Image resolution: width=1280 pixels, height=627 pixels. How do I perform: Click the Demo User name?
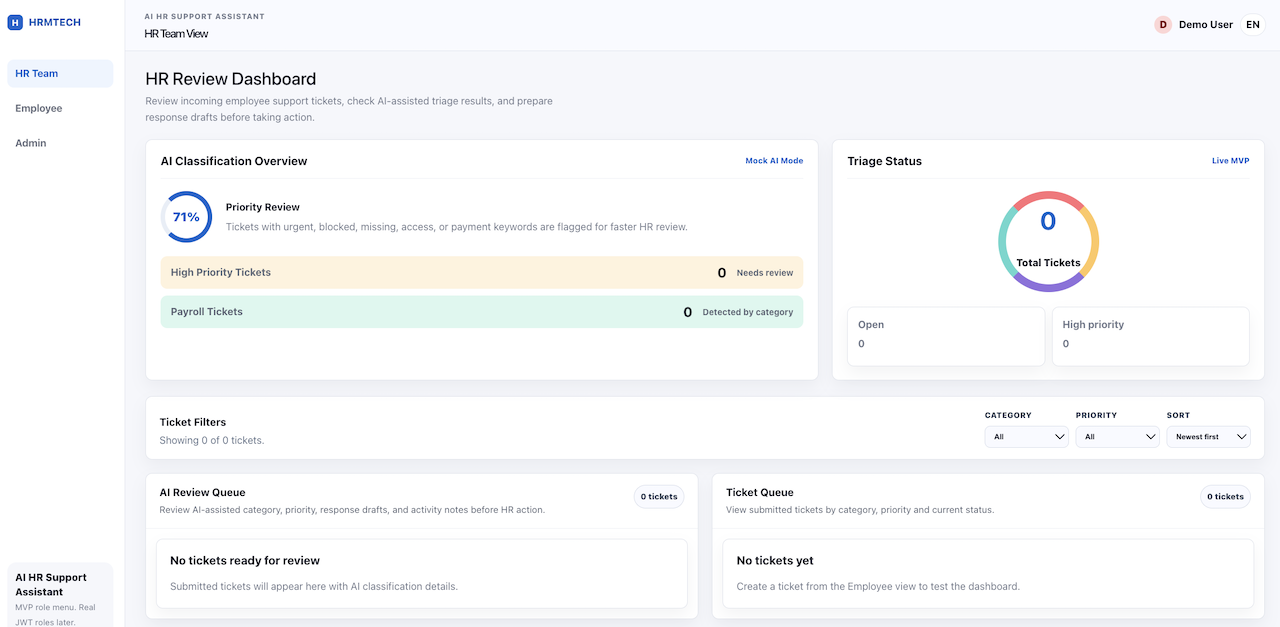tap(1206, 25)
